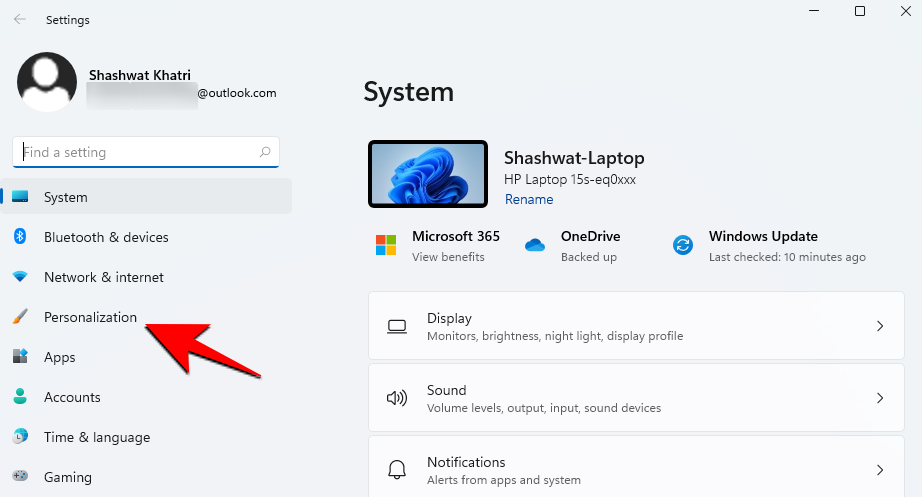Click the user profile avatar picture
Viewport: 922px width, 497px height.
tap(47, 81)
